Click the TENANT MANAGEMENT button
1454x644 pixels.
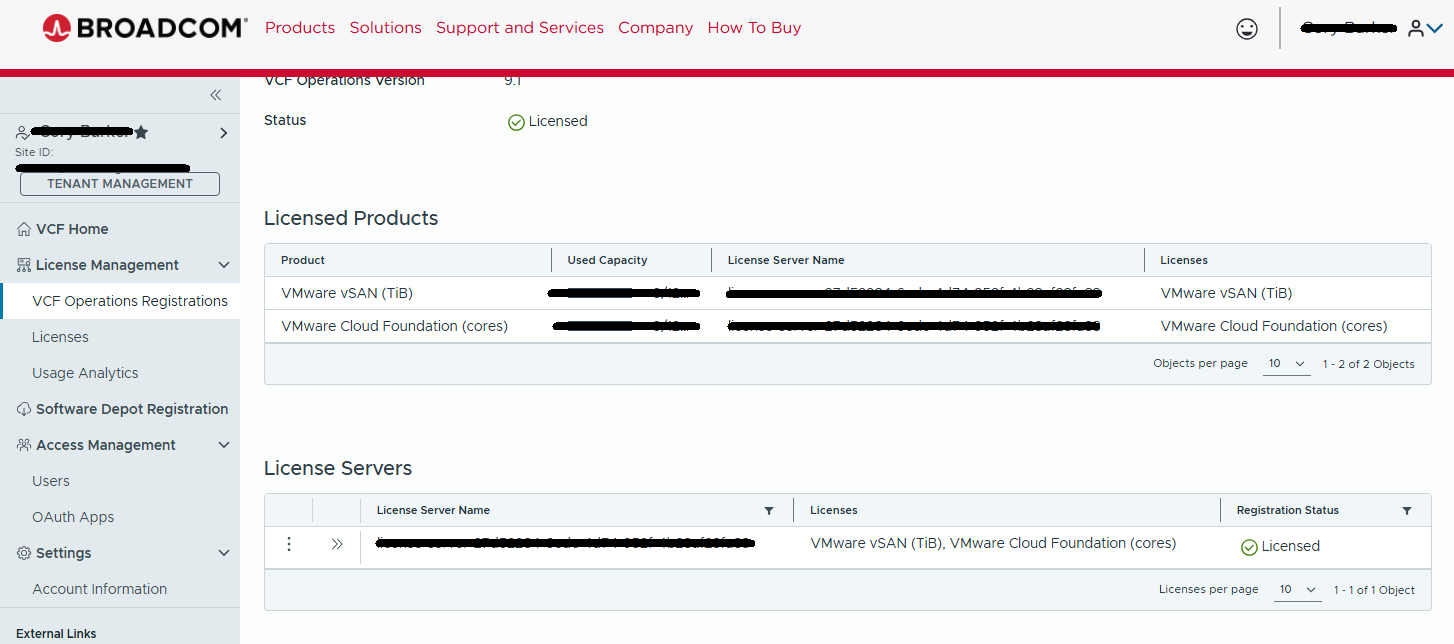pos(120,184)
